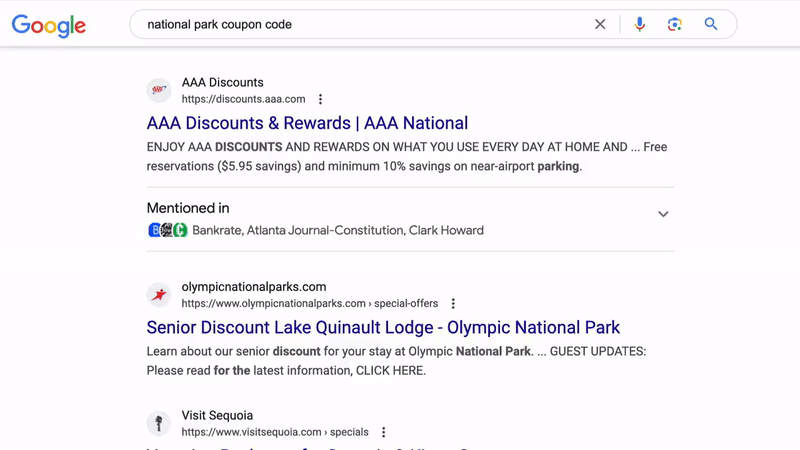Click the Visit Sequoia site name

click(x=217, y=416)
